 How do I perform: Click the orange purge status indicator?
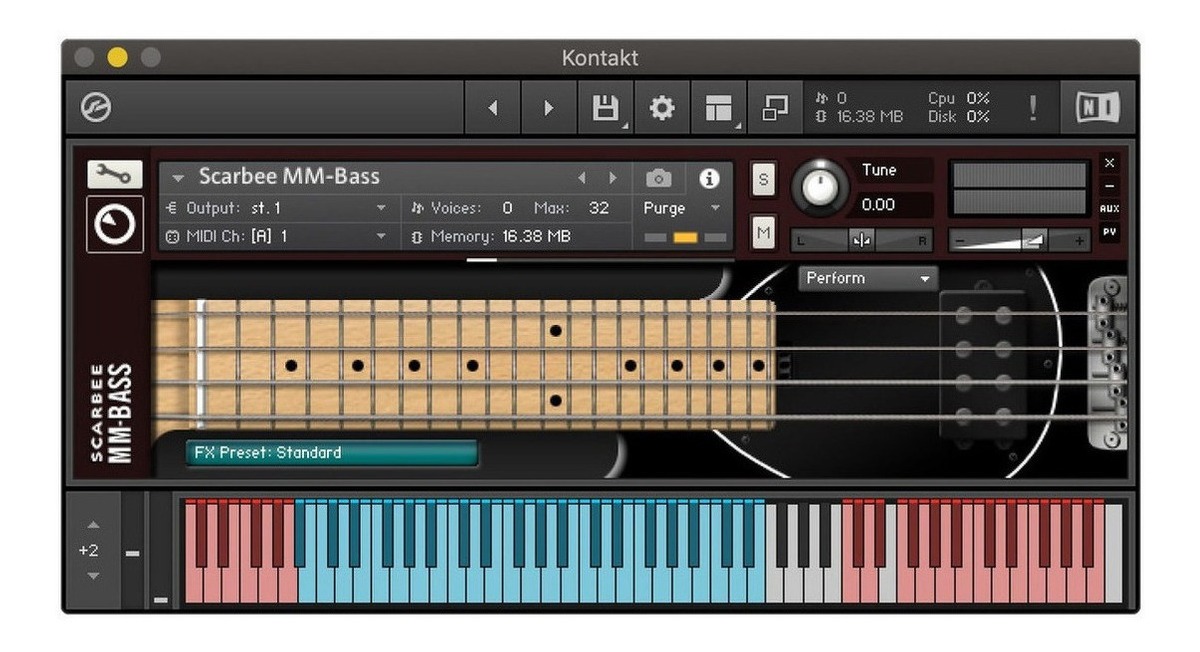[x=685, y=238]
